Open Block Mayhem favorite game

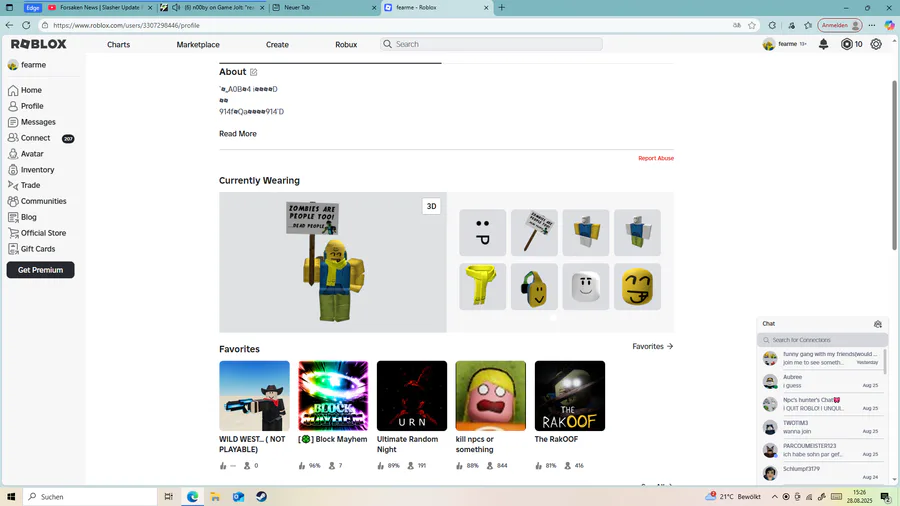[x=333, y=396]
